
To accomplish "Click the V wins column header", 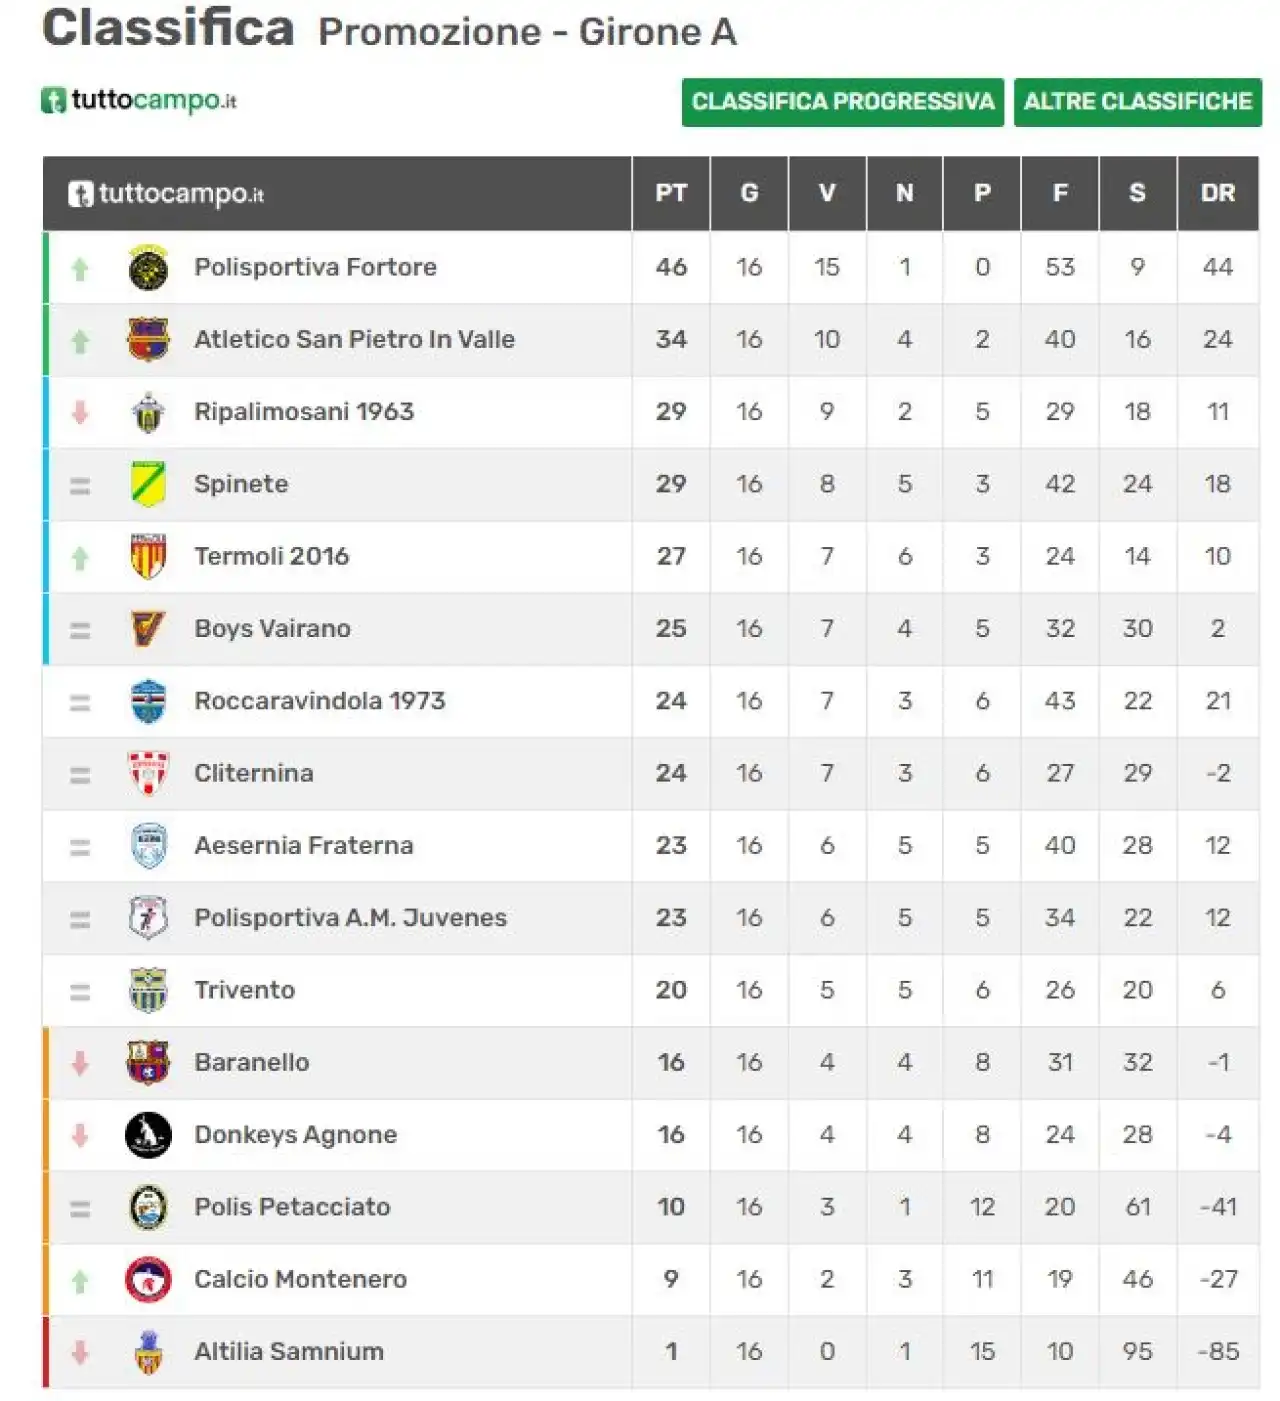I will click(x=827, y=193).
